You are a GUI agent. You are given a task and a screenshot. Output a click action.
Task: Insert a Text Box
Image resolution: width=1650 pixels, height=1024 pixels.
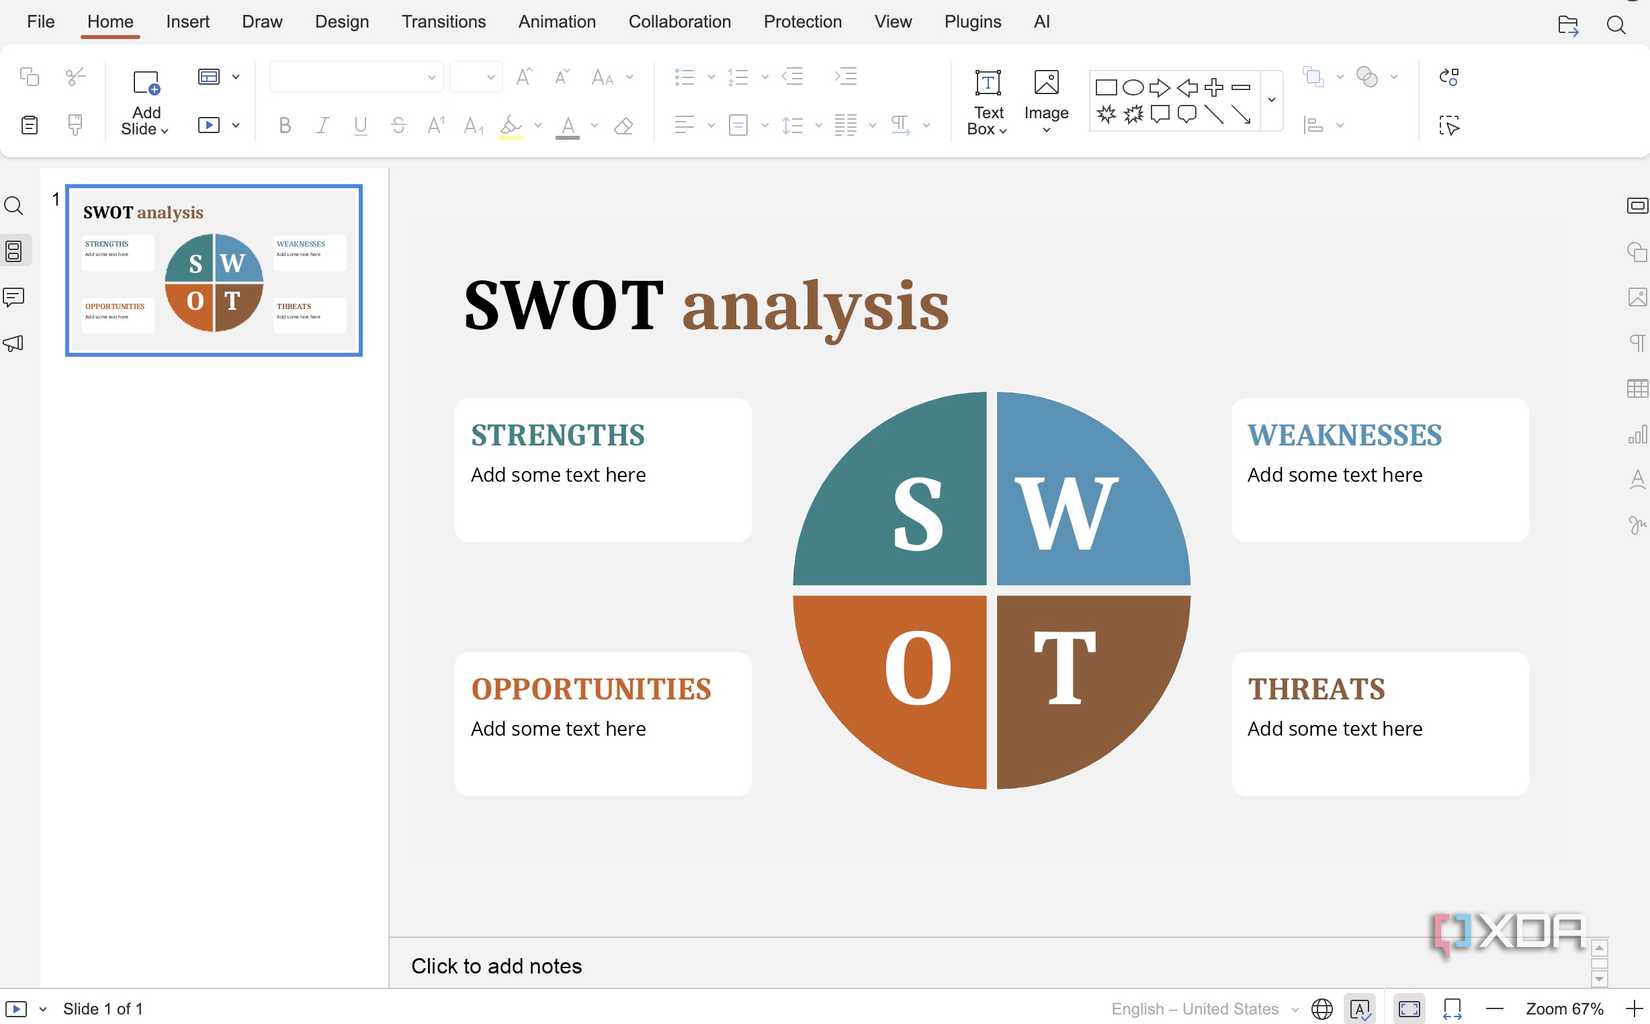987,102
